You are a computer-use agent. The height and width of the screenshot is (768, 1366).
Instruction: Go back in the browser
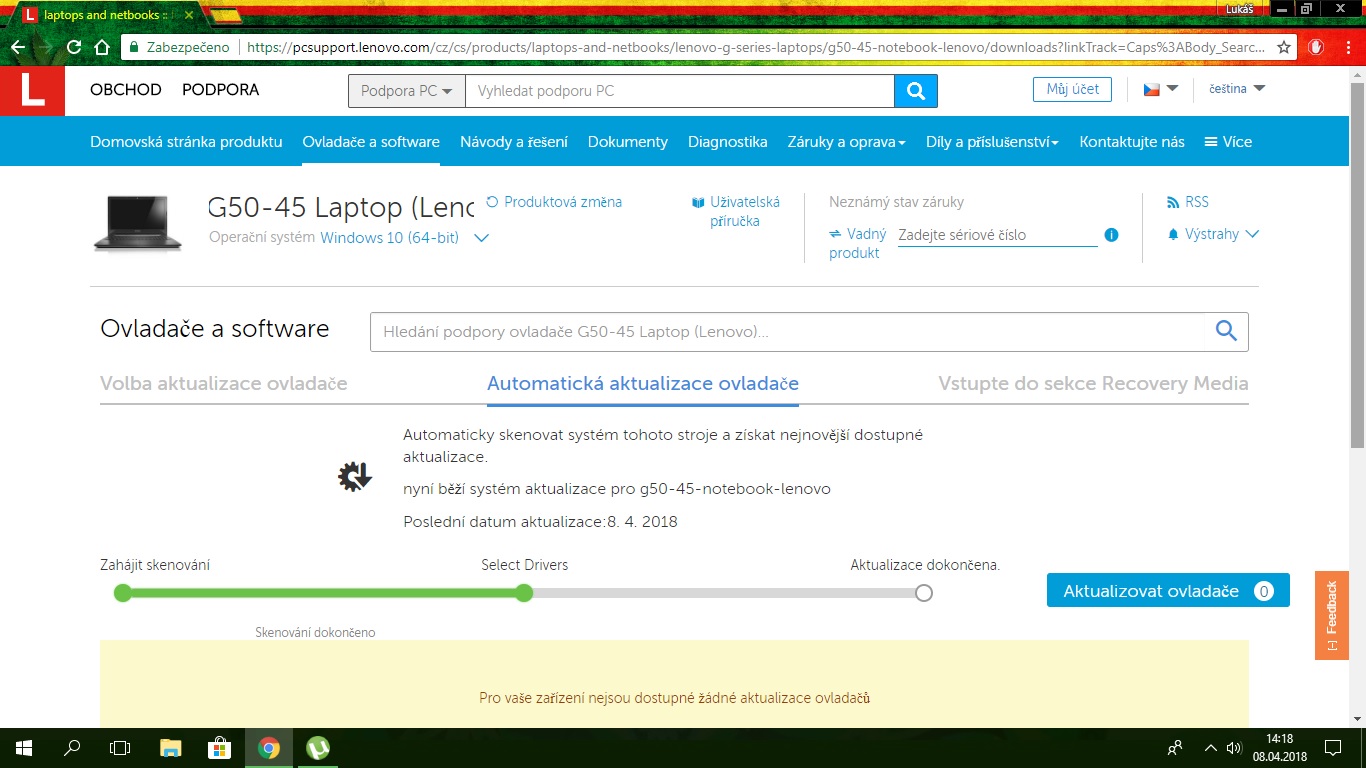click(18, 47)
